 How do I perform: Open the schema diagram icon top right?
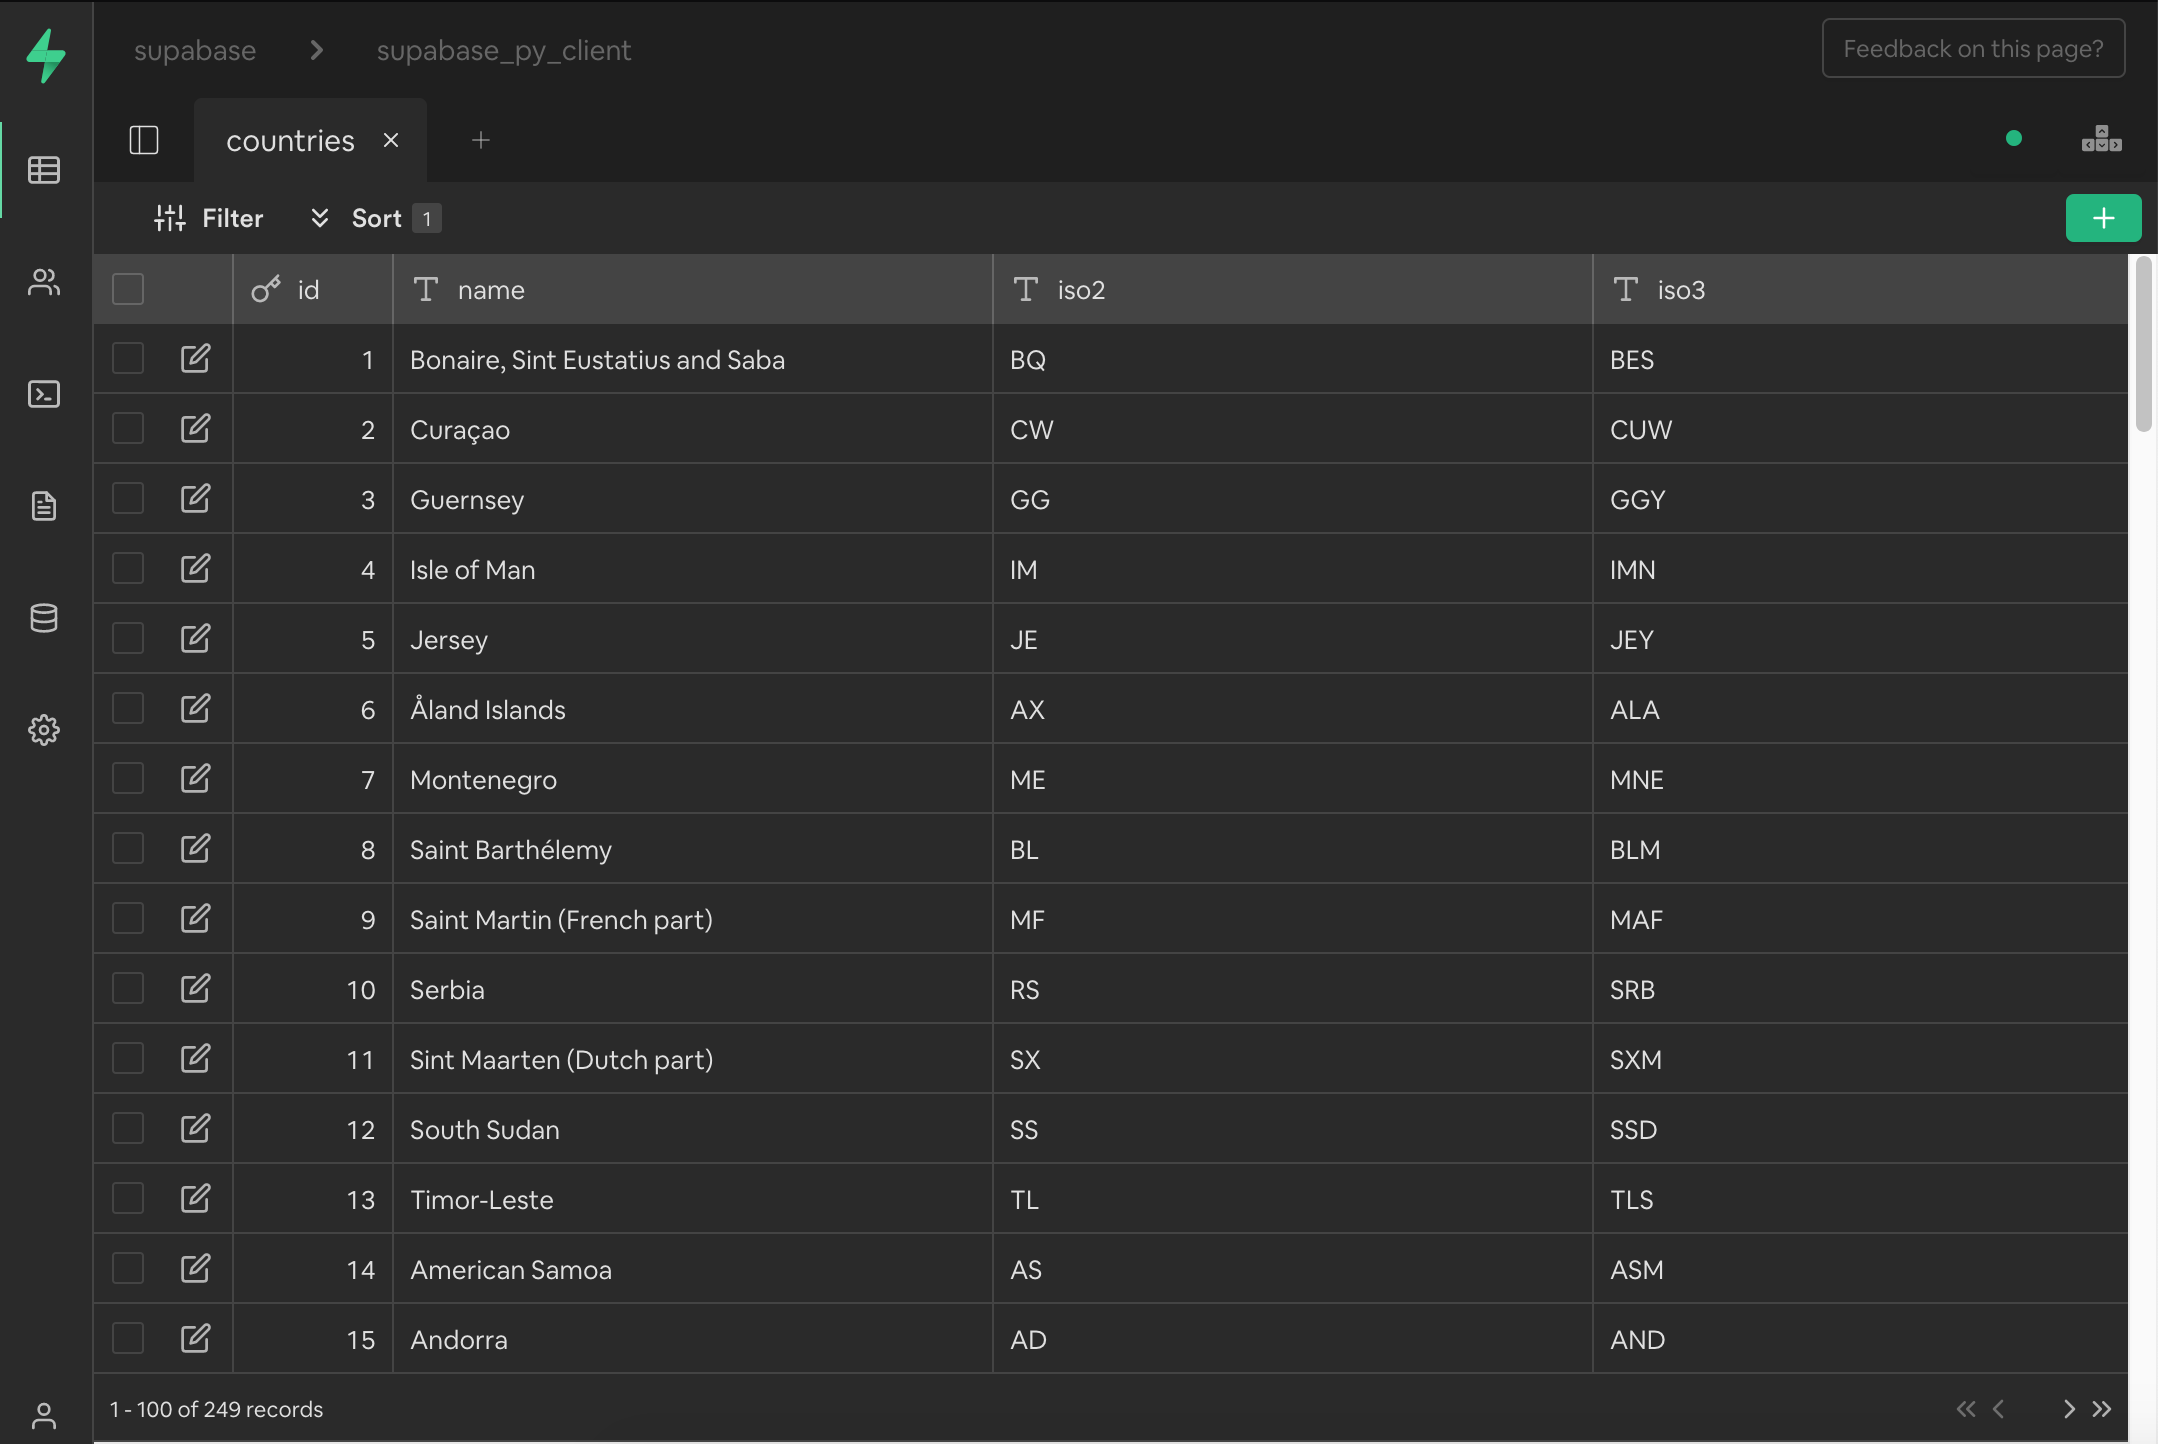[2101, 139]
